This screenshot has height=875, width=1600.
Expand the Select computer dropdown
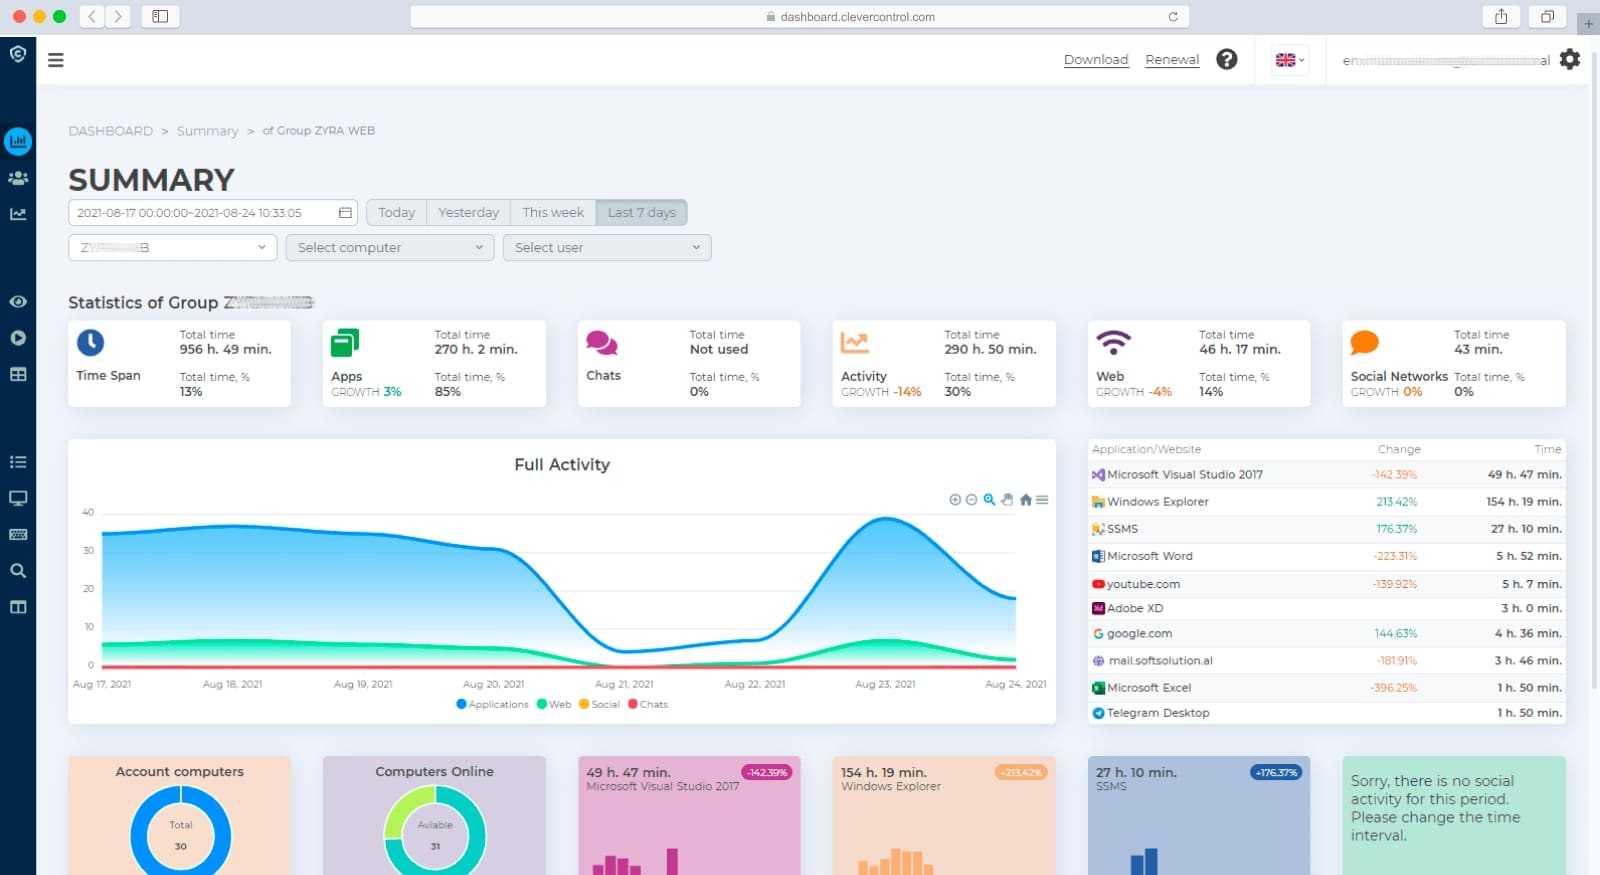(390, 248)
